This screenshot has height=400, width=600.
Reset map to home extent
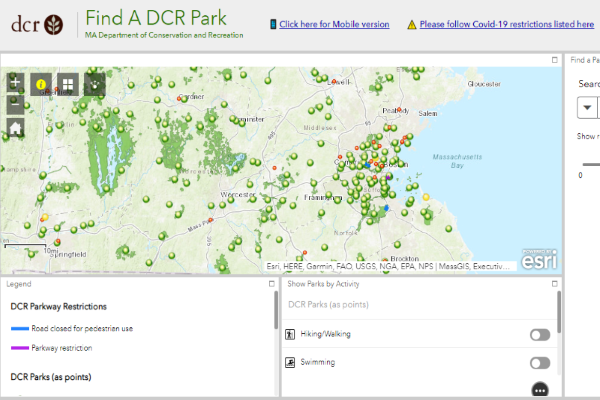(16, 127)
